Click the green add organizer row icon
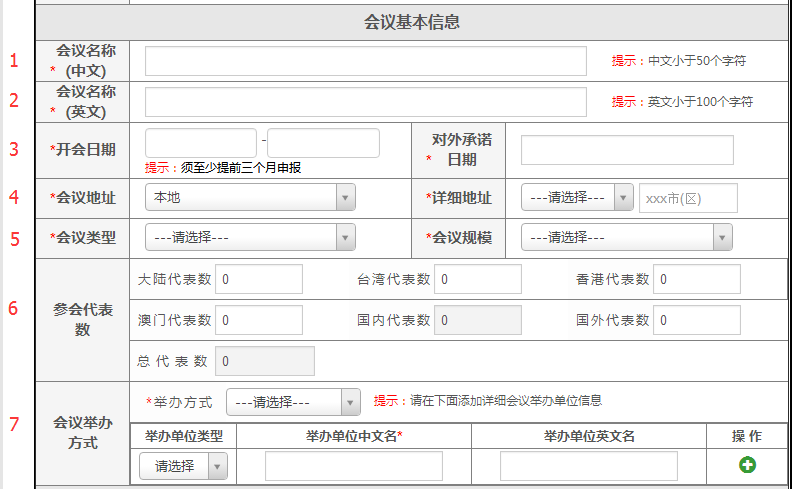 (x=747, y=465)
